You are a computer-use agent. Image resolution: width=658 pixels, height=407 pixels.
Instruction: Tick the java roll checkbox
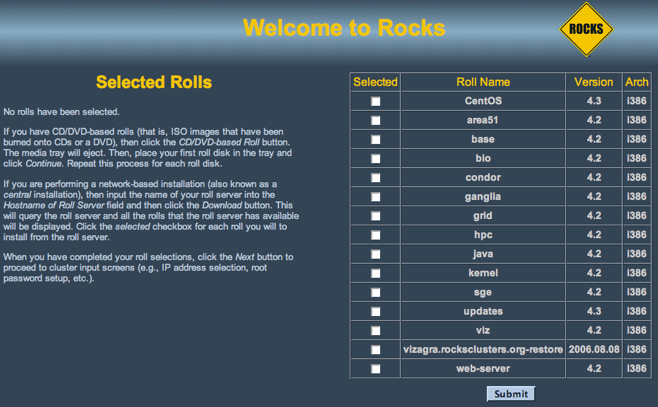376,254
